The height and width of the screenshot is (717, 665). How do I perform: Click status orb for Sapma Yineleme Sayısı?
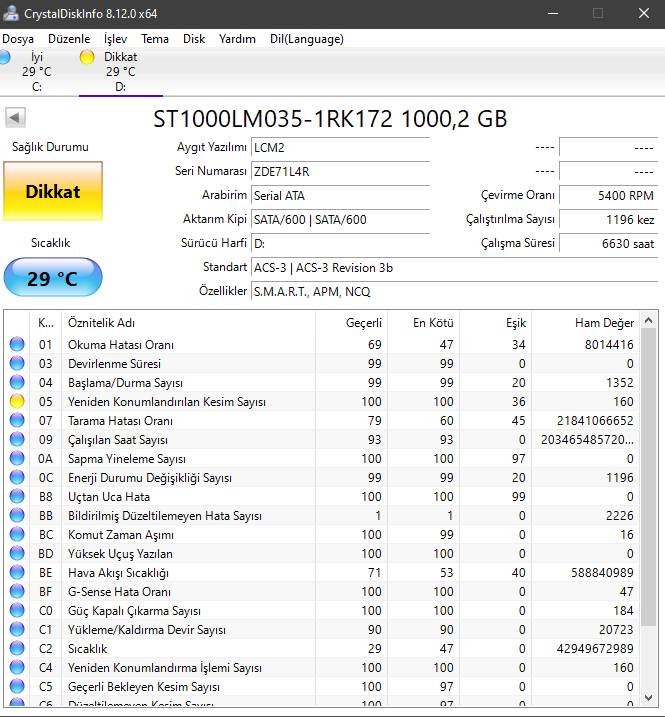coord(17,458)
